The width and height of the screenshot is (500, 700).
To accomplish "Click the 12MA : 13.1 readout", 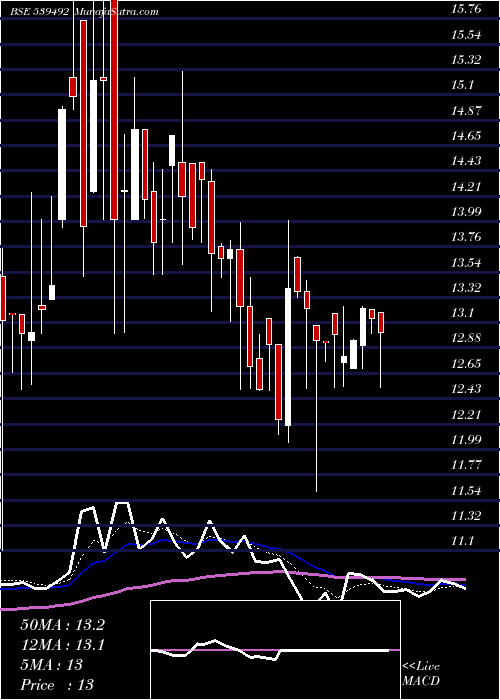I will [62, 645].
